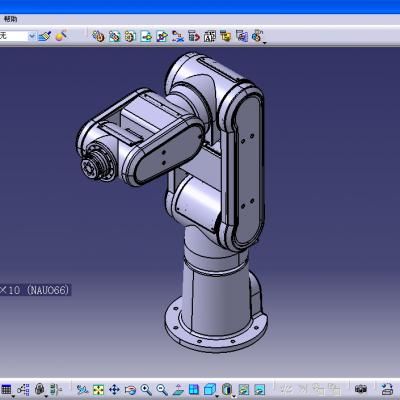400x400 pixels.
Task: Toggle the Hide/Show icon
Action: 244,389
